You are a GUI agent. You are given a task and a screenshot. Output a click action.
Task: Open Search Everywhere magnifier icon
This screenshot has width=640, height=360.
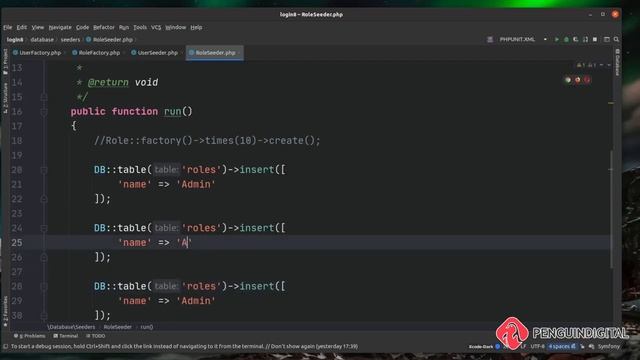pyautogui.click(x=616, y=40)
